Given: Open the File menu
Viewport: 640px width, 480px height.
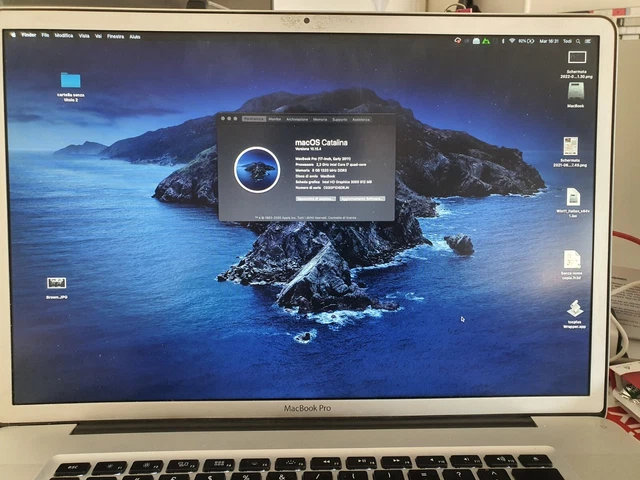Looking at the screenshot, I should click(45, 36).
